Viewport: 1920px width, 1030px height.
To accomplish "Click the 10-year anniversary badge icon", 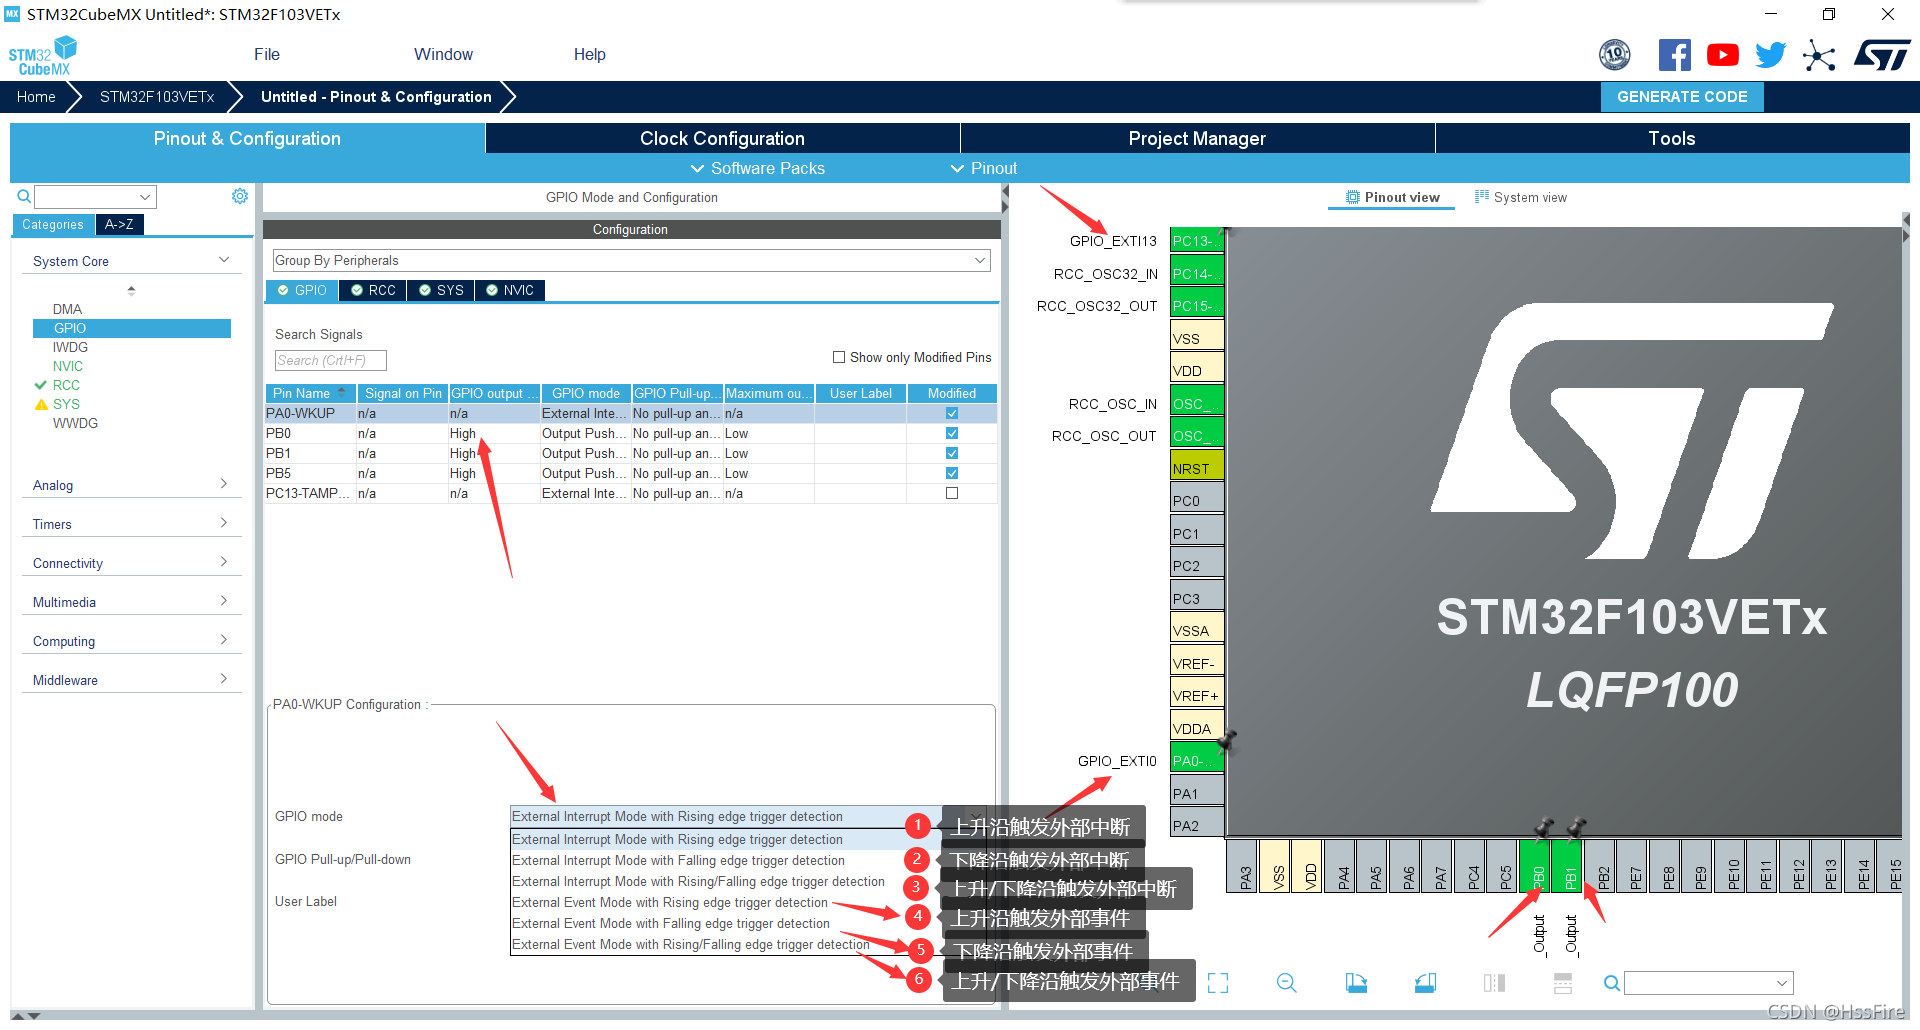I will (x=1615, y=55).
